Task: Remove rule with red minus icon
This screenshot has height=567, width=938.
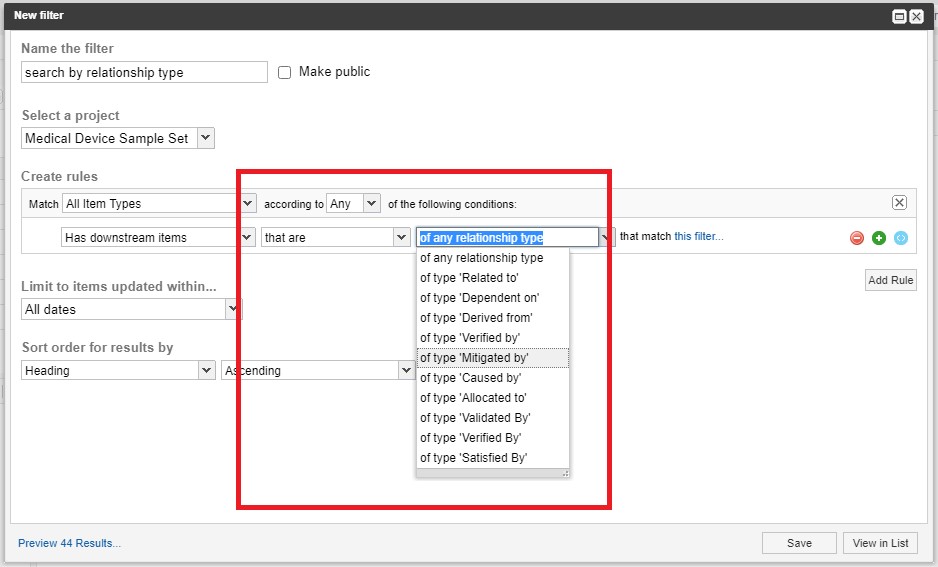Action: coord(857,238)
